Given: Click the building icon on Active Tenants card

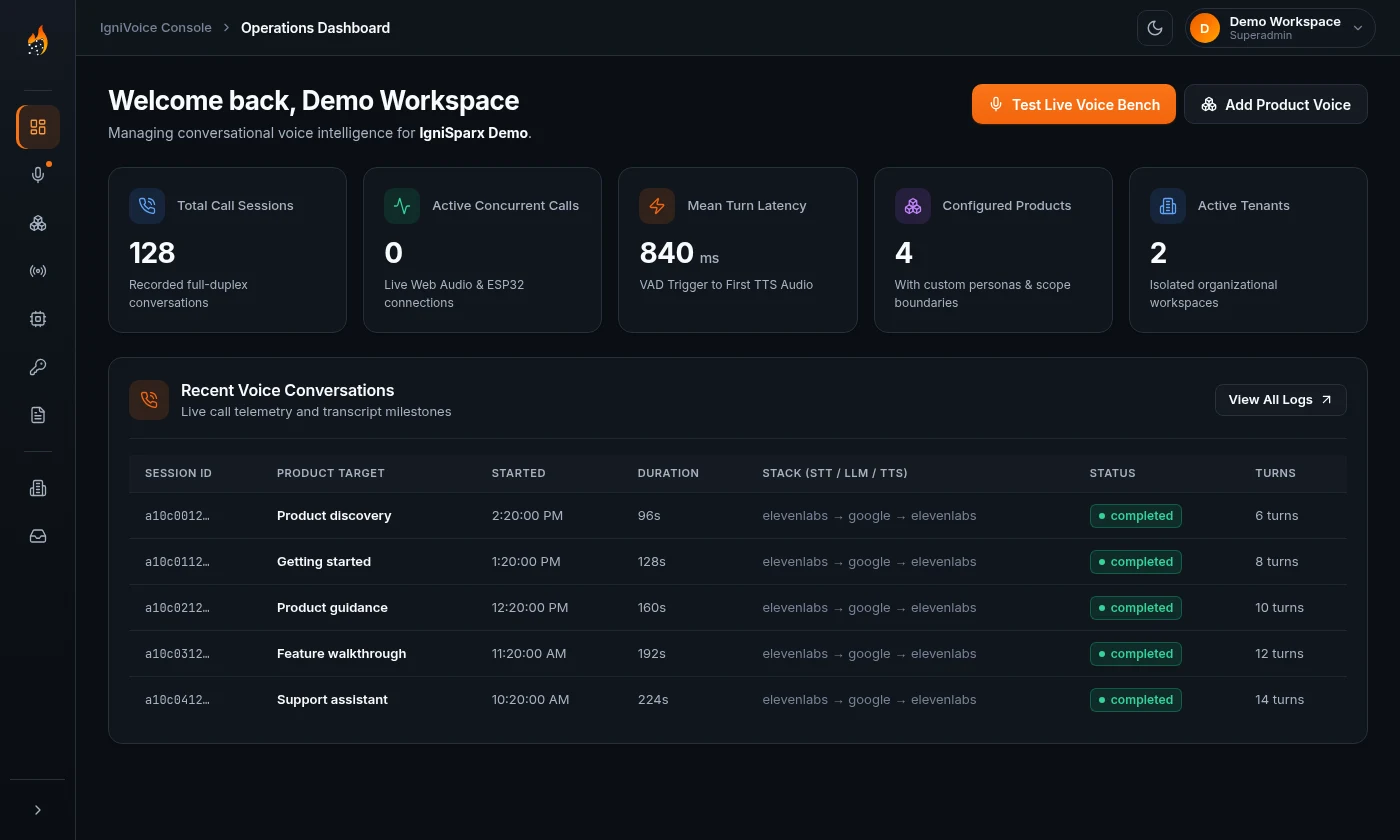Looking at the screenshot, I should 1168,206.
